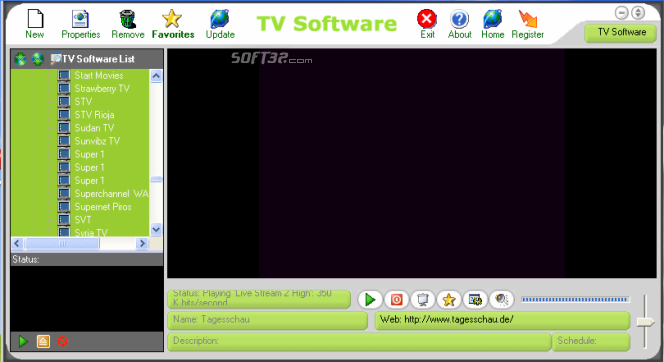Click the playing status text box
Screen dimensions: 664x362
click(x=259, y=299)
